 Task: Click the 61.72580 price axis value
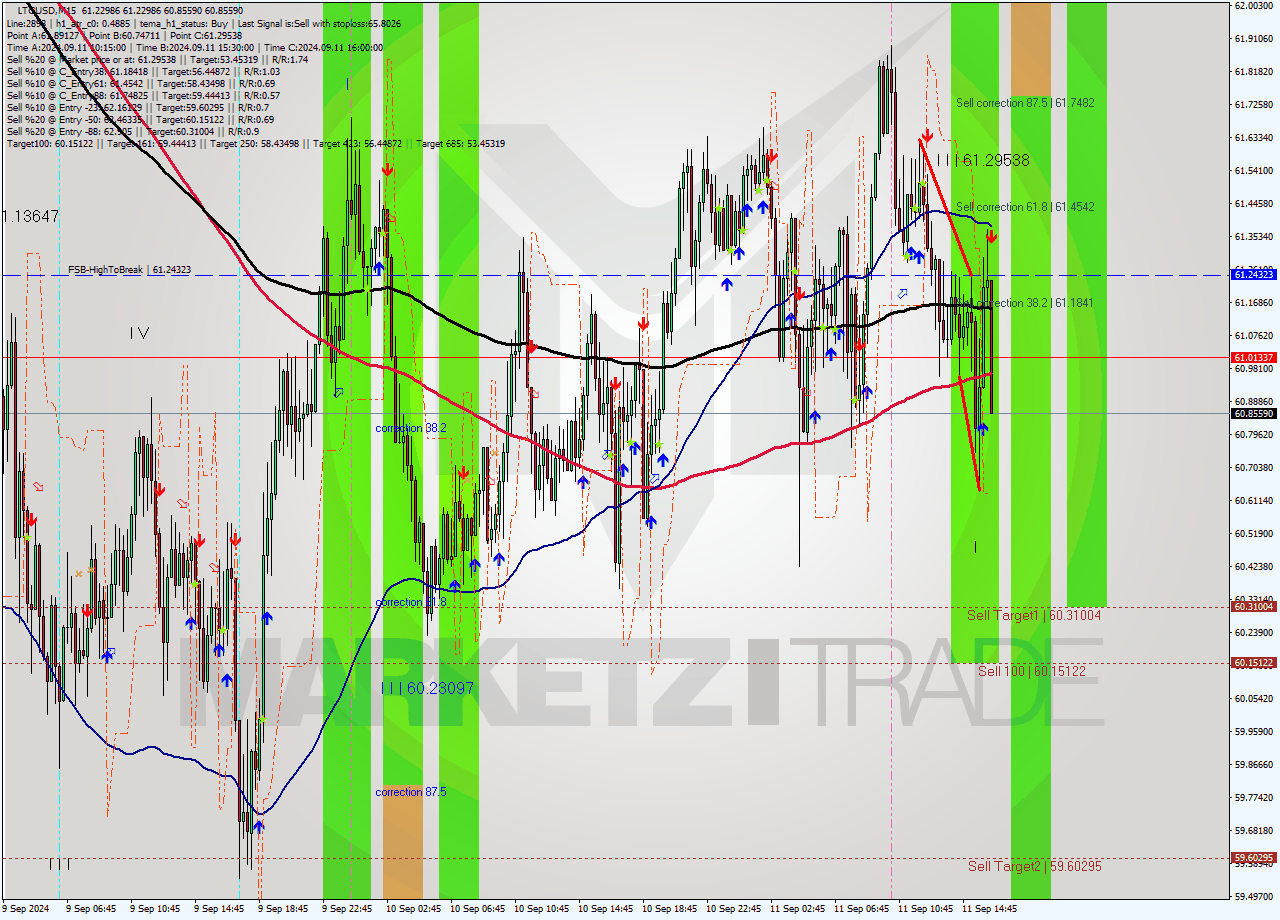pyautogui.click(x=1253, y=104)
